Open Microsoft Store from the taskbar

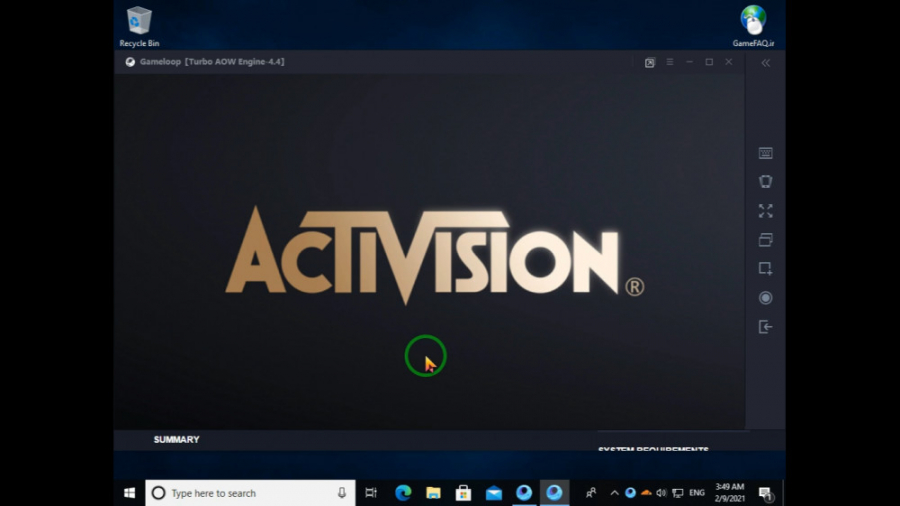[463, 493]
